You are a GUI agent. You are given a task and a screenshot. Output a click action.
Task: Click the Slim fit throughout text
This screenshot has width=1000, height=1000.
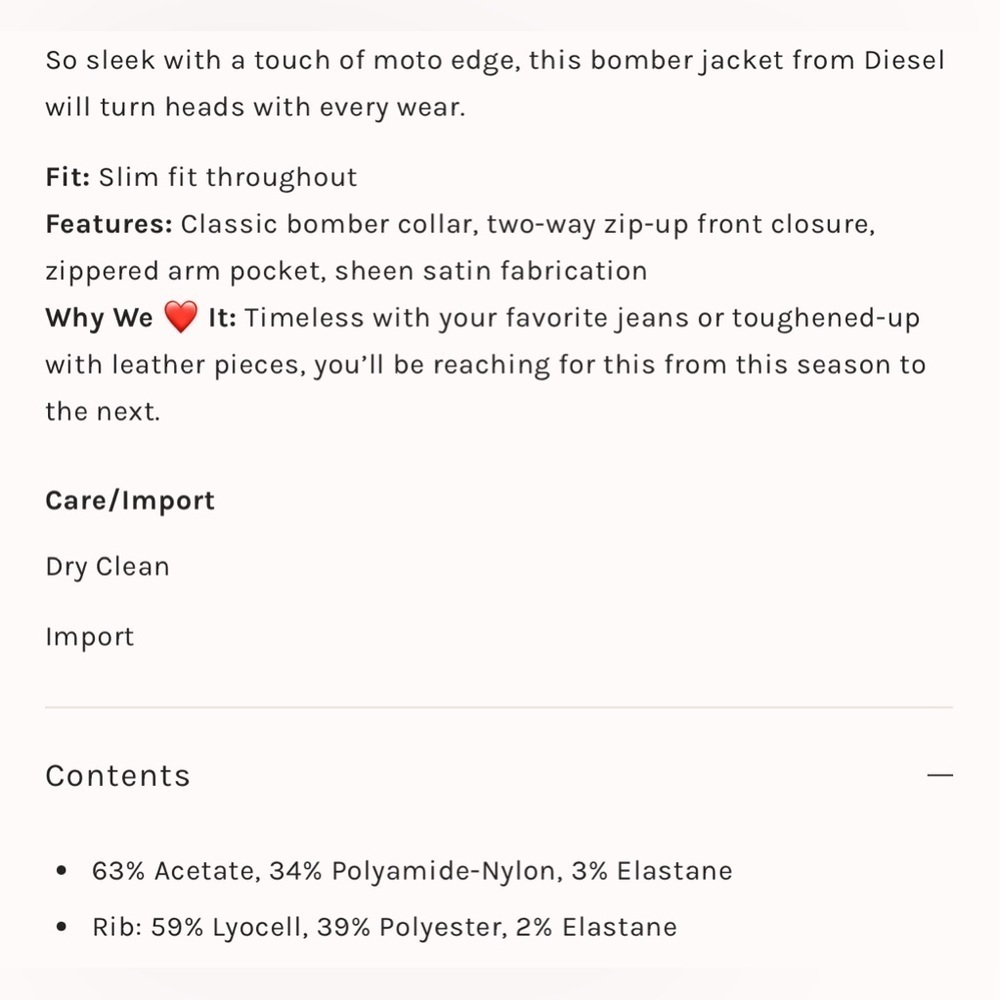228,177
